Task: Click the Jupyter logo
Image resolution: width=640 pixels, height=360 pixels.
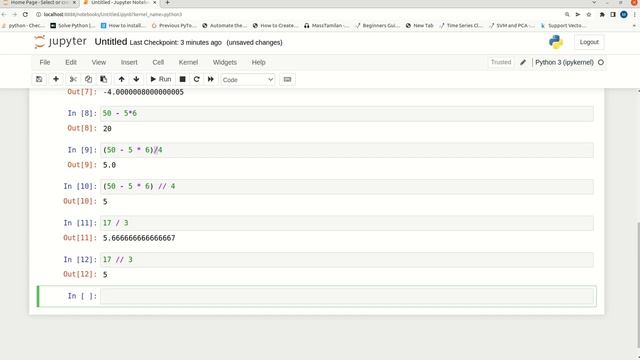Action: pyautogui.click(x=60, y=42)
